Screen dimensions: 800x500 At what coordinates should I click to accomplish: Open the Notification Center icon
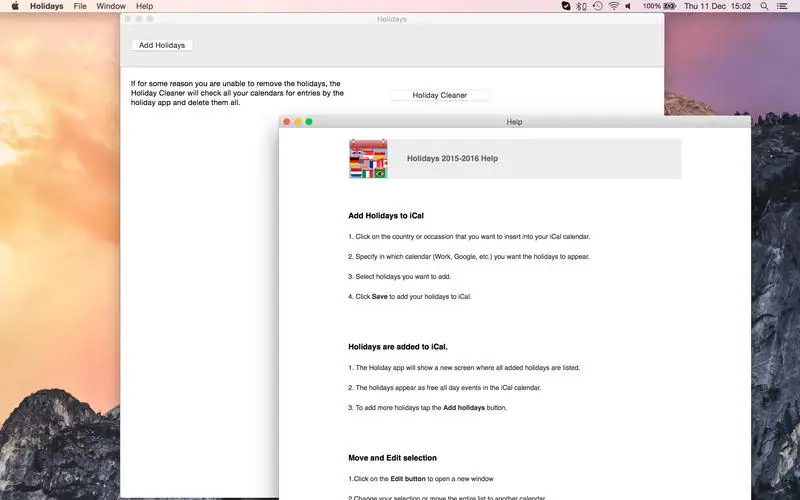point(782,6)
